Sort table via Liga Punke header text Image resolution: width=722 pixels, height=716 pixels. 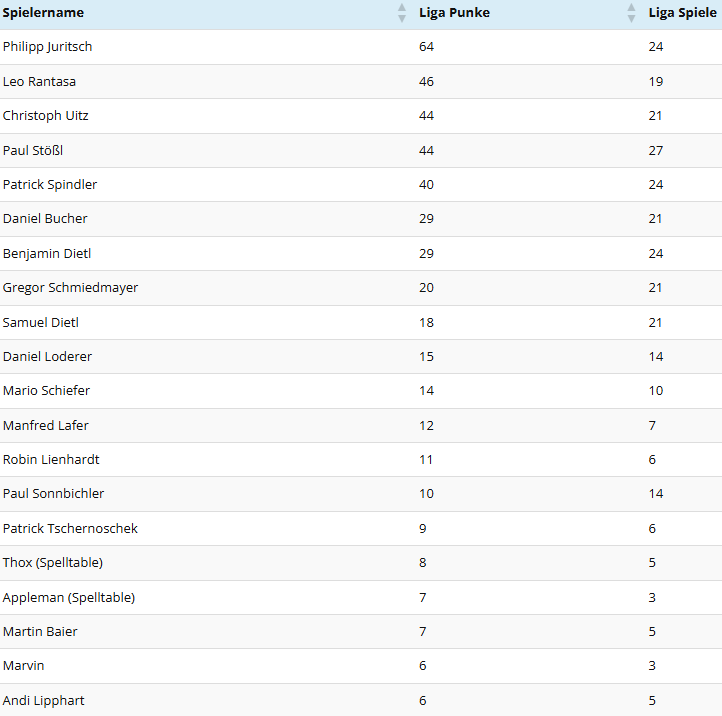(454, 13)
